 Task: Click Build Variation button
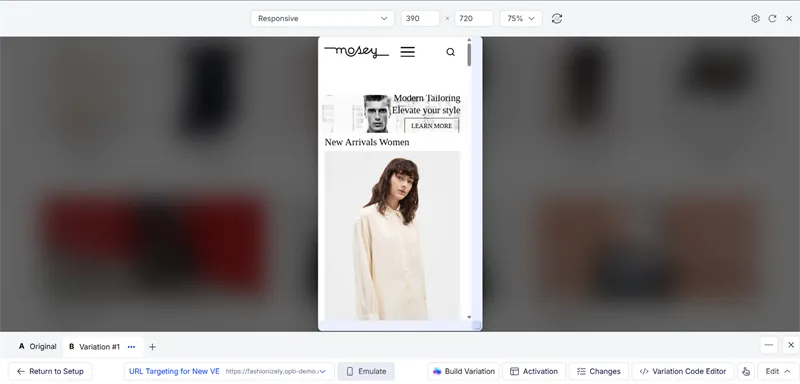coord(463,371)
